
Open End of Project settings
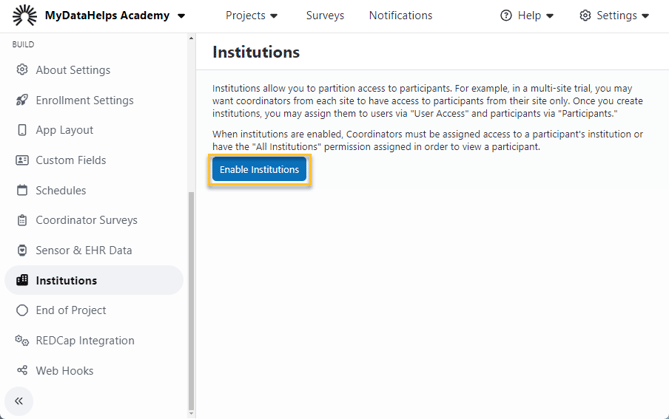click(x=70, y=310)
